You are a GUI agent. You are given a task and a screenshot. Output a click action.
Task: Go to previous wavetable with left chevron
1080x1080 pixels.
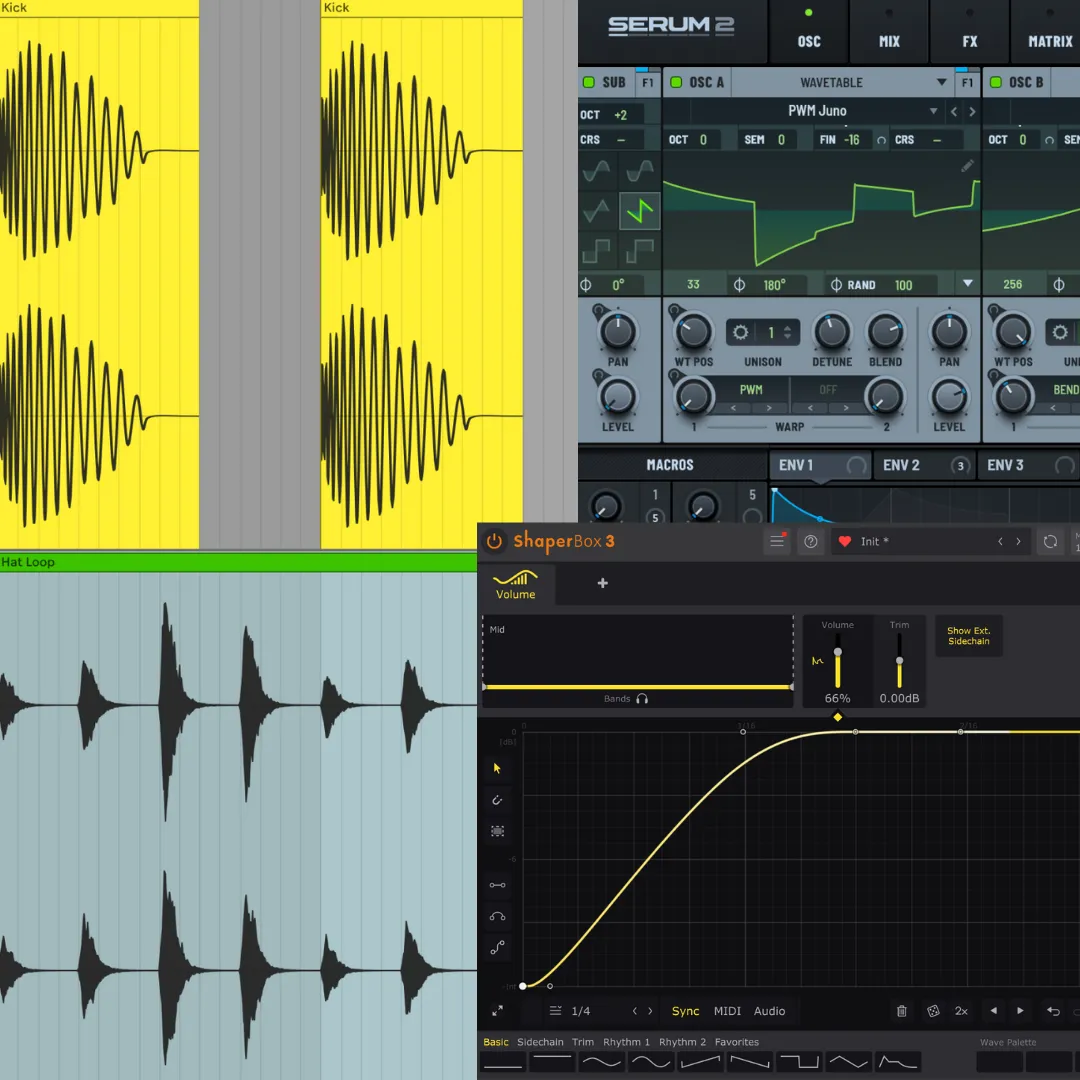(x=954, y=111)
